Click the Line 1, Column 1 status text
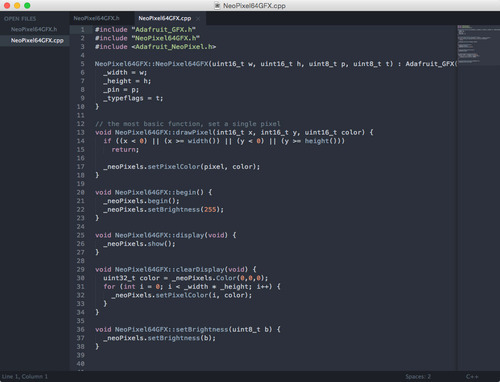Image resolution: width=500 pixels, height=382 pixels. coord(25,377)
